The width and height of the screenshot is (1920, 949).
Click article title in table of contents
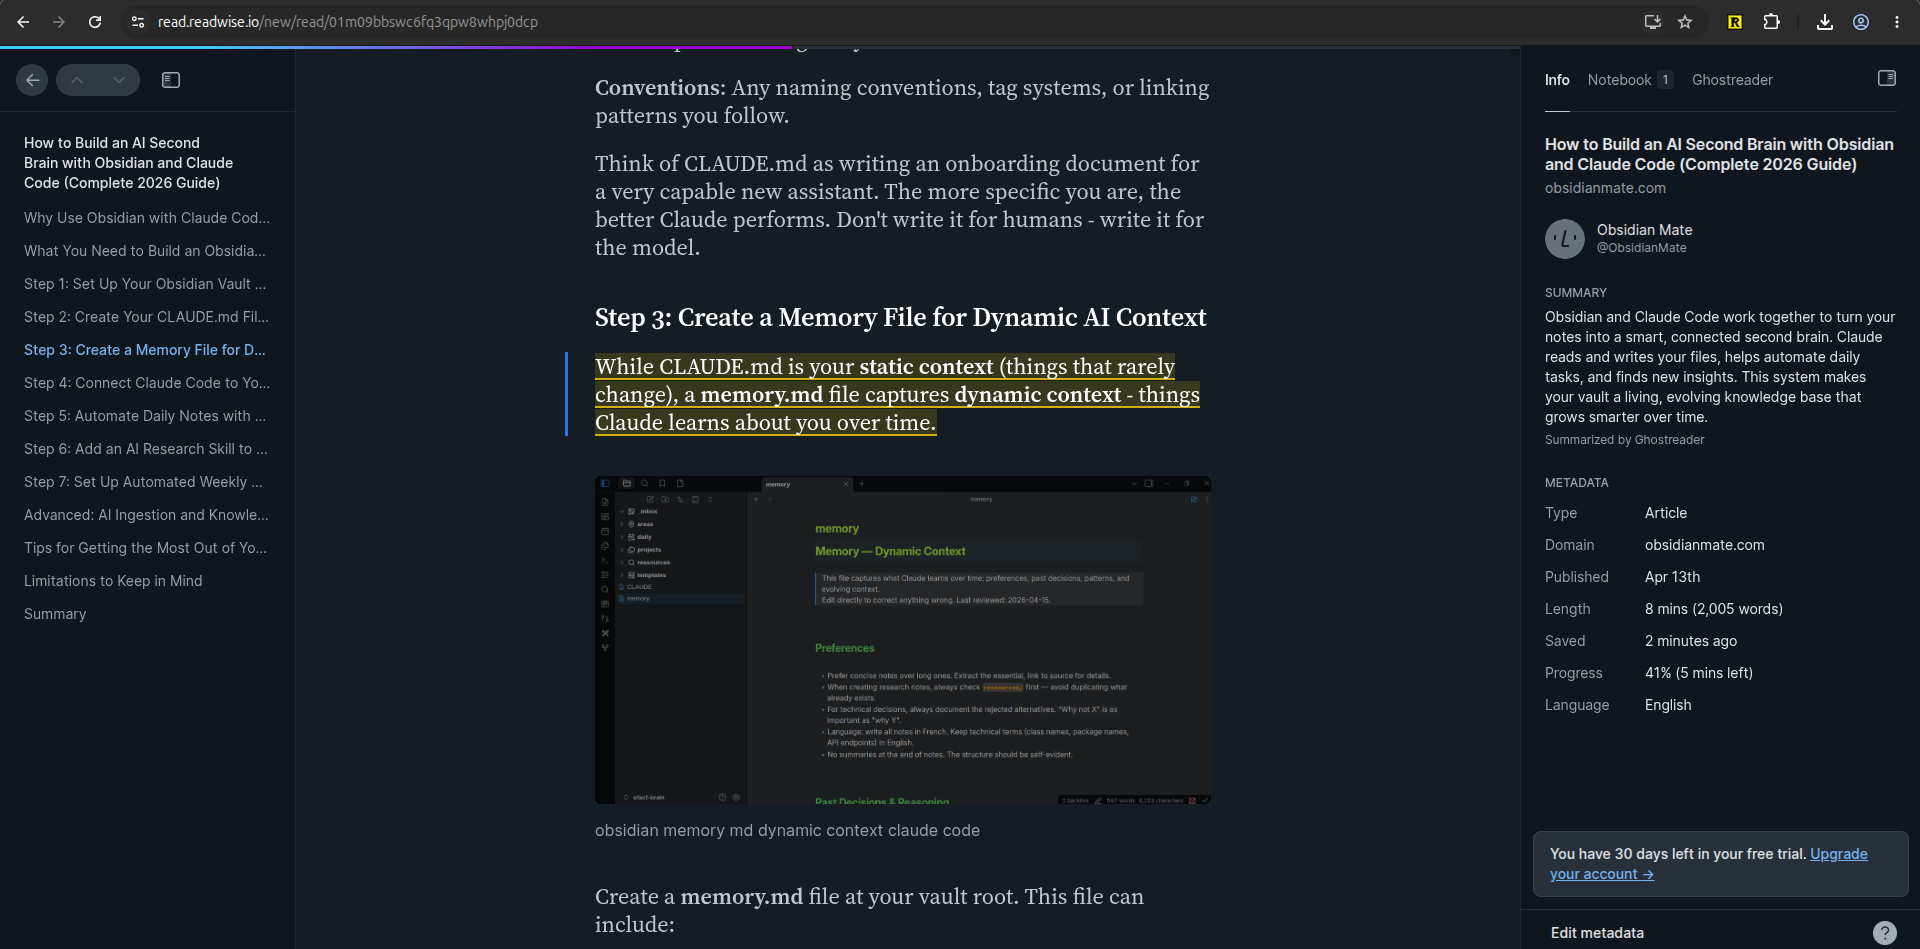[128, 163]
